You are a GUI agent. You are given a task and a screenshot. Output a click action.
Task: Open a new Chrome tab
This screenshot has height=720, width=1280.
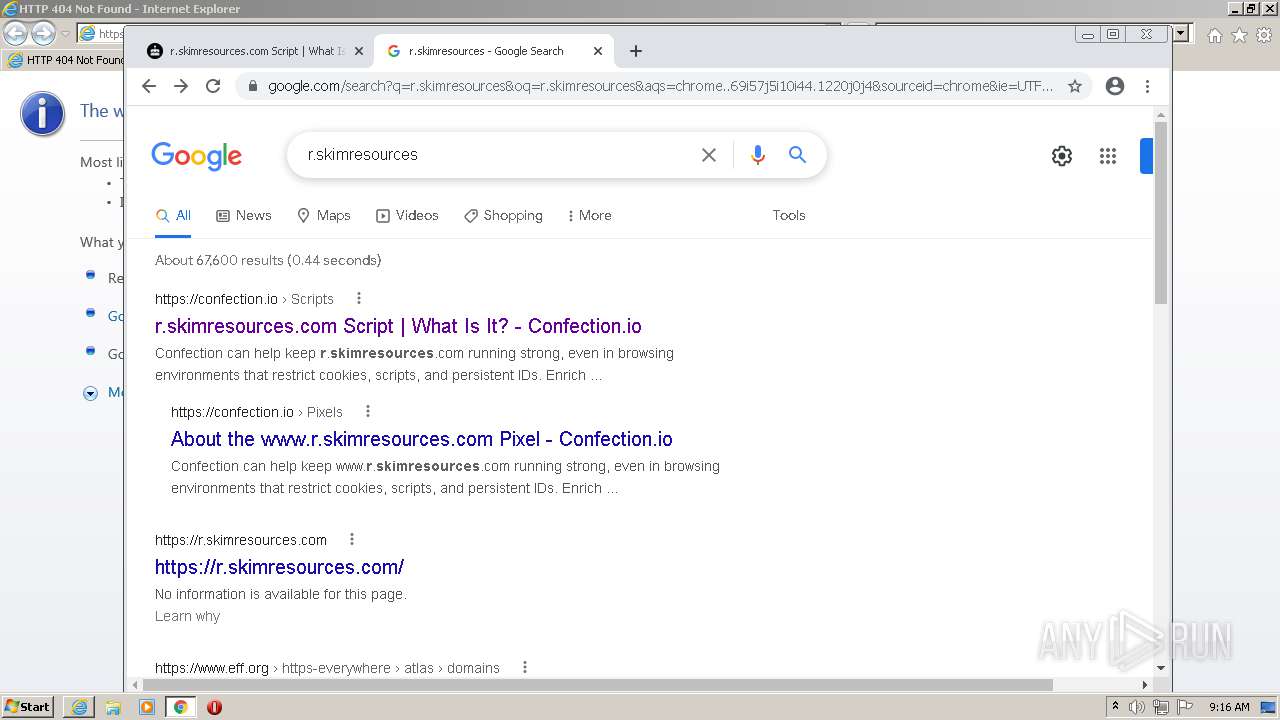(x=636, y=51)
